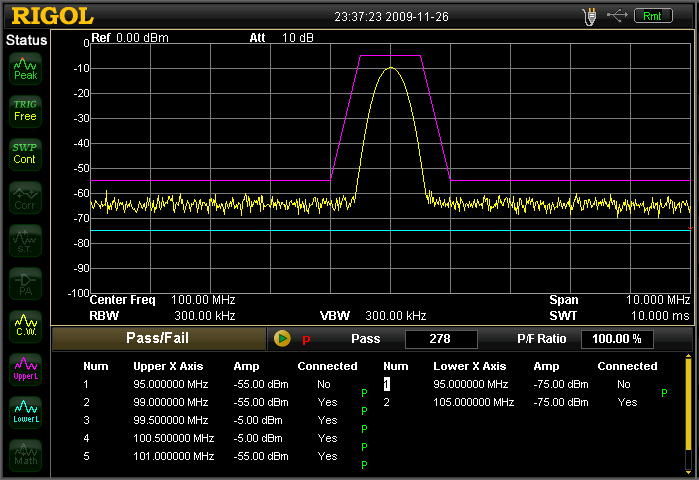Select the Pass count field showing 278
This screenshot has height=480, width=699.
[x=441, y=339]
